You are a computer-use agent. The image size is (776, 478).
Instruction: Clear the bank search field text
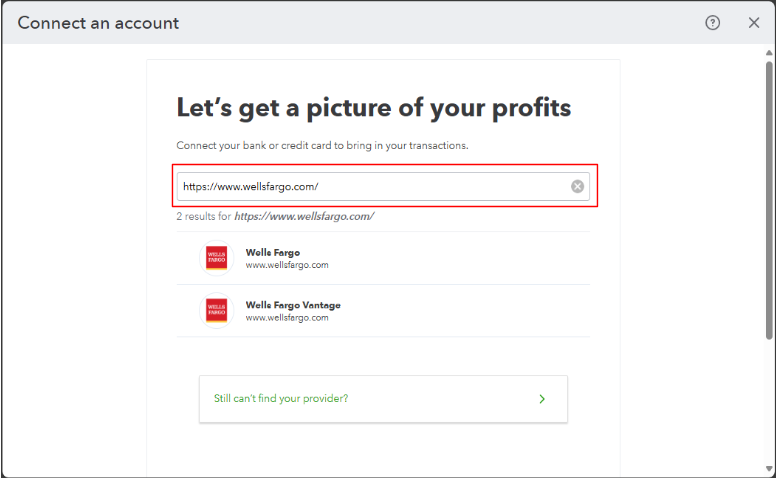[577, 186]
